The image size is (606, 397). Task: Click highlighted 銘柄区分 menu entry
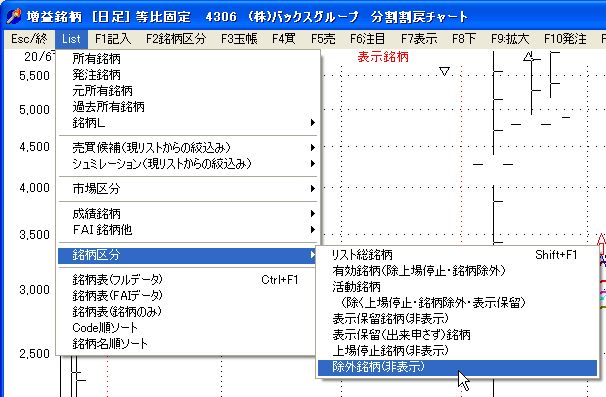pyautogui.click(x=187, y=255)
